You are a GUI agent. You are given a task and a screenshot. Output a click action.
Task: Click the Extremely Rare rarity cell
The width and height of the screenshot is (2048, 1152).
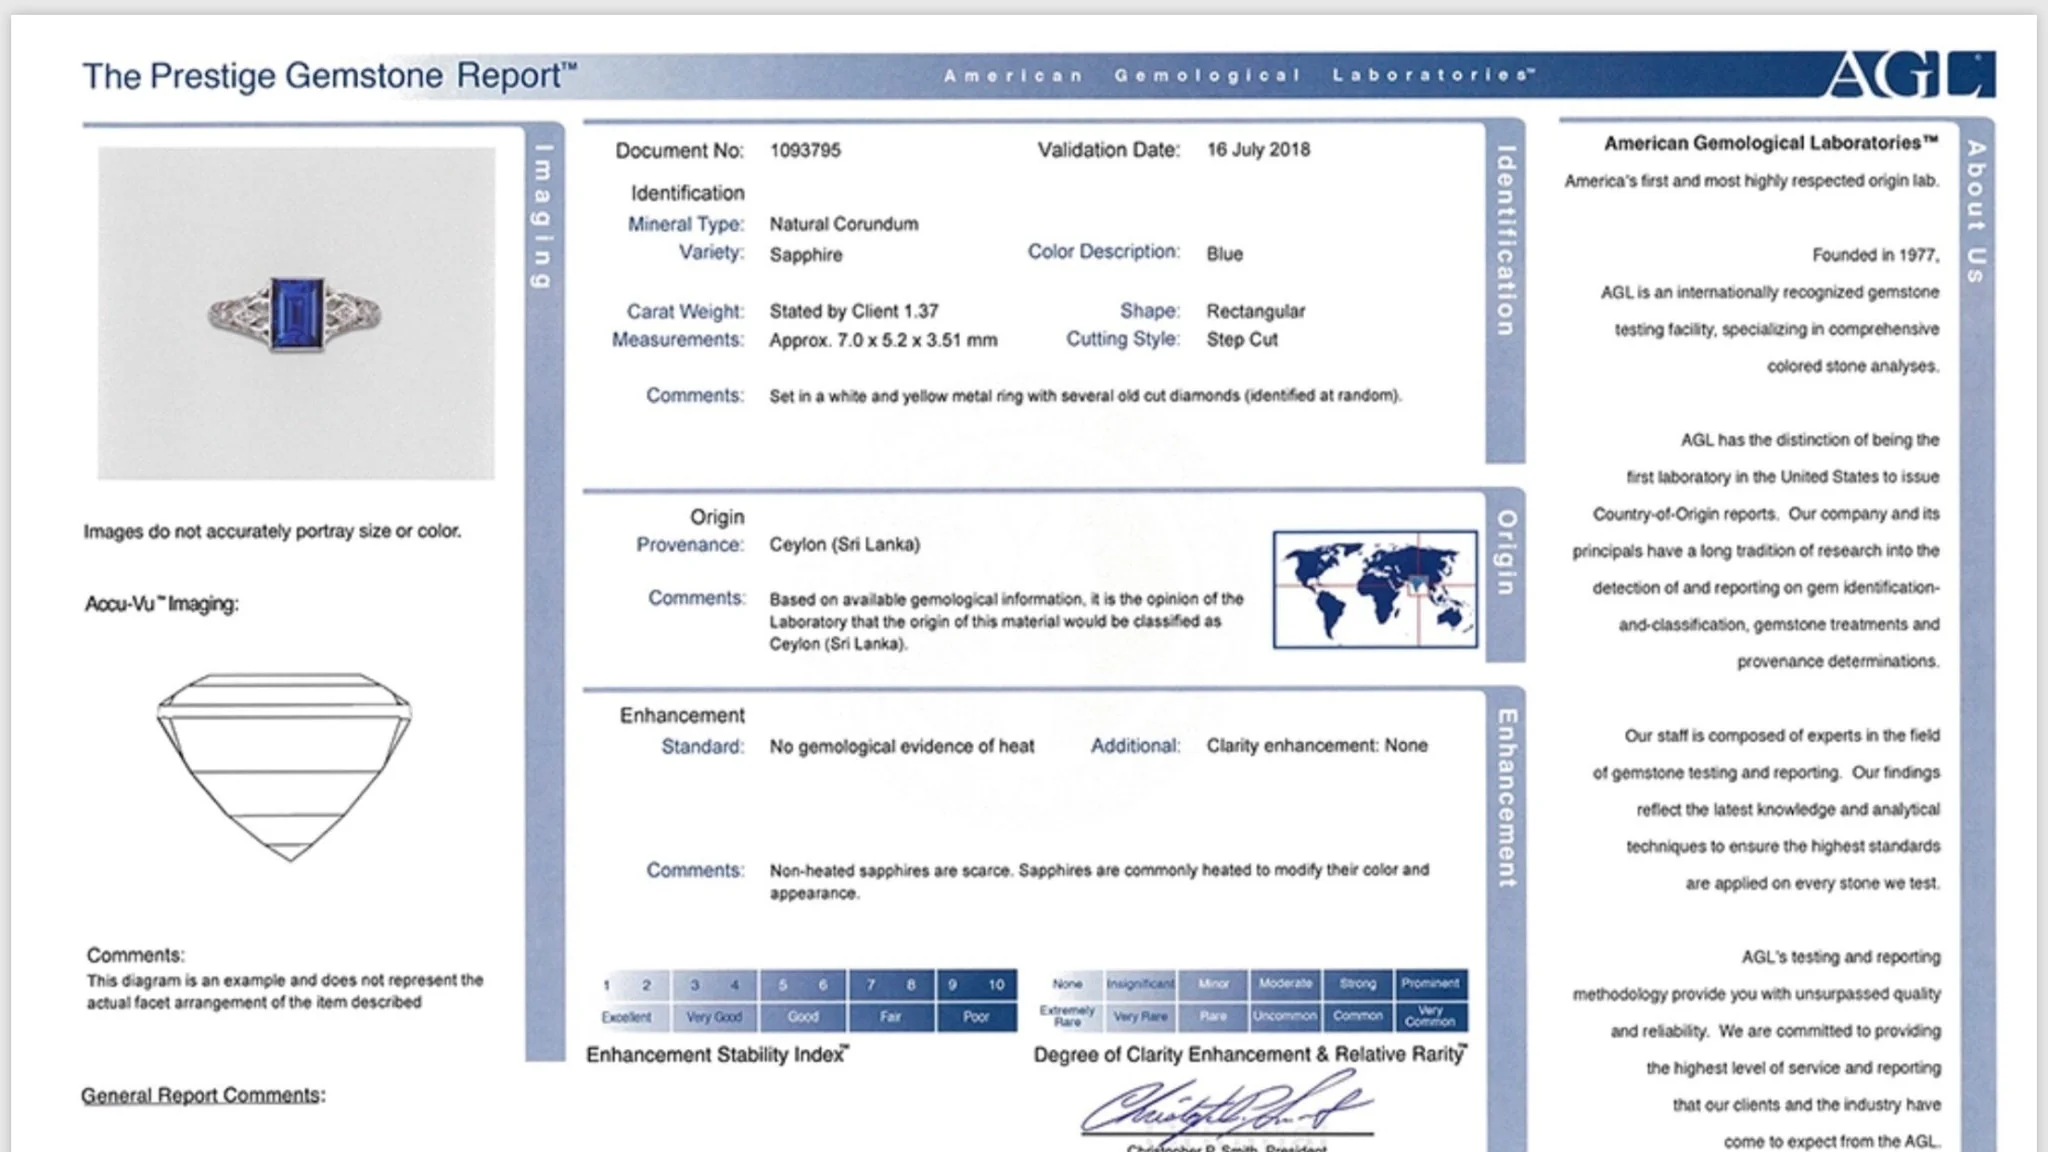[x=1068, y=1016]
